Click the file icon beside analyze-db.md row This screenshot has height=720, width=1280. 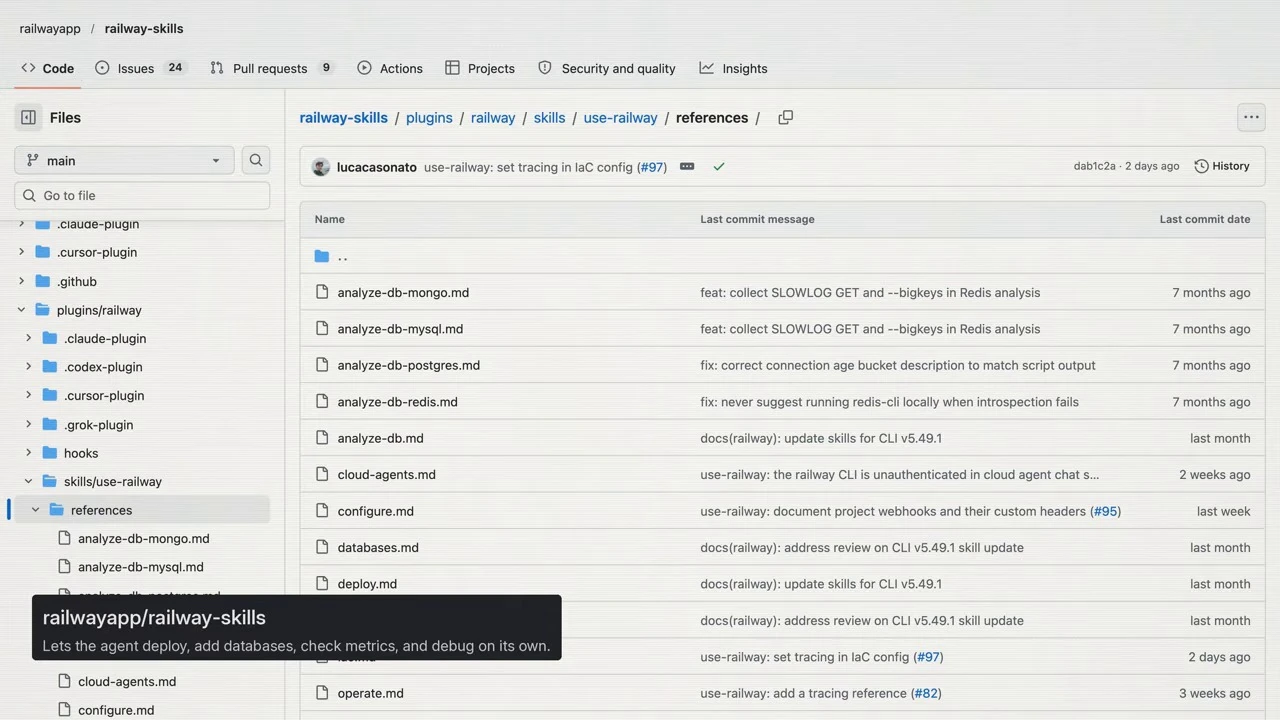(322, 438)
